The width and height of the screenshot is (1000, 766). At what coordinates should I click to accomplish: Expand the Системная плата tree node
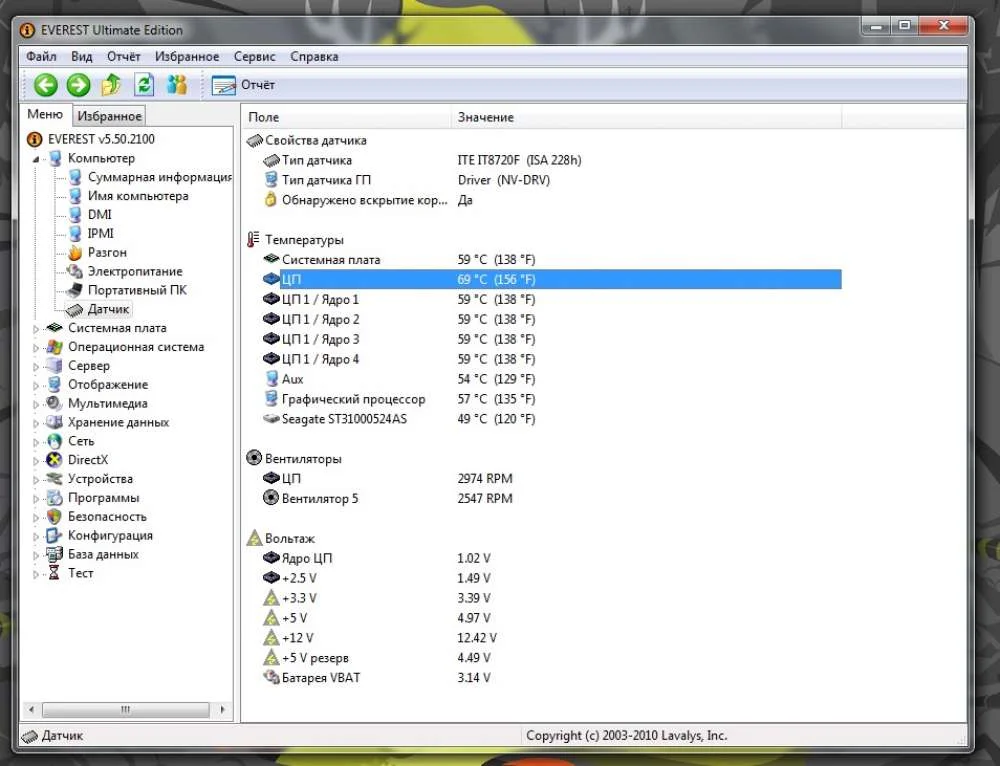point(38,329)
